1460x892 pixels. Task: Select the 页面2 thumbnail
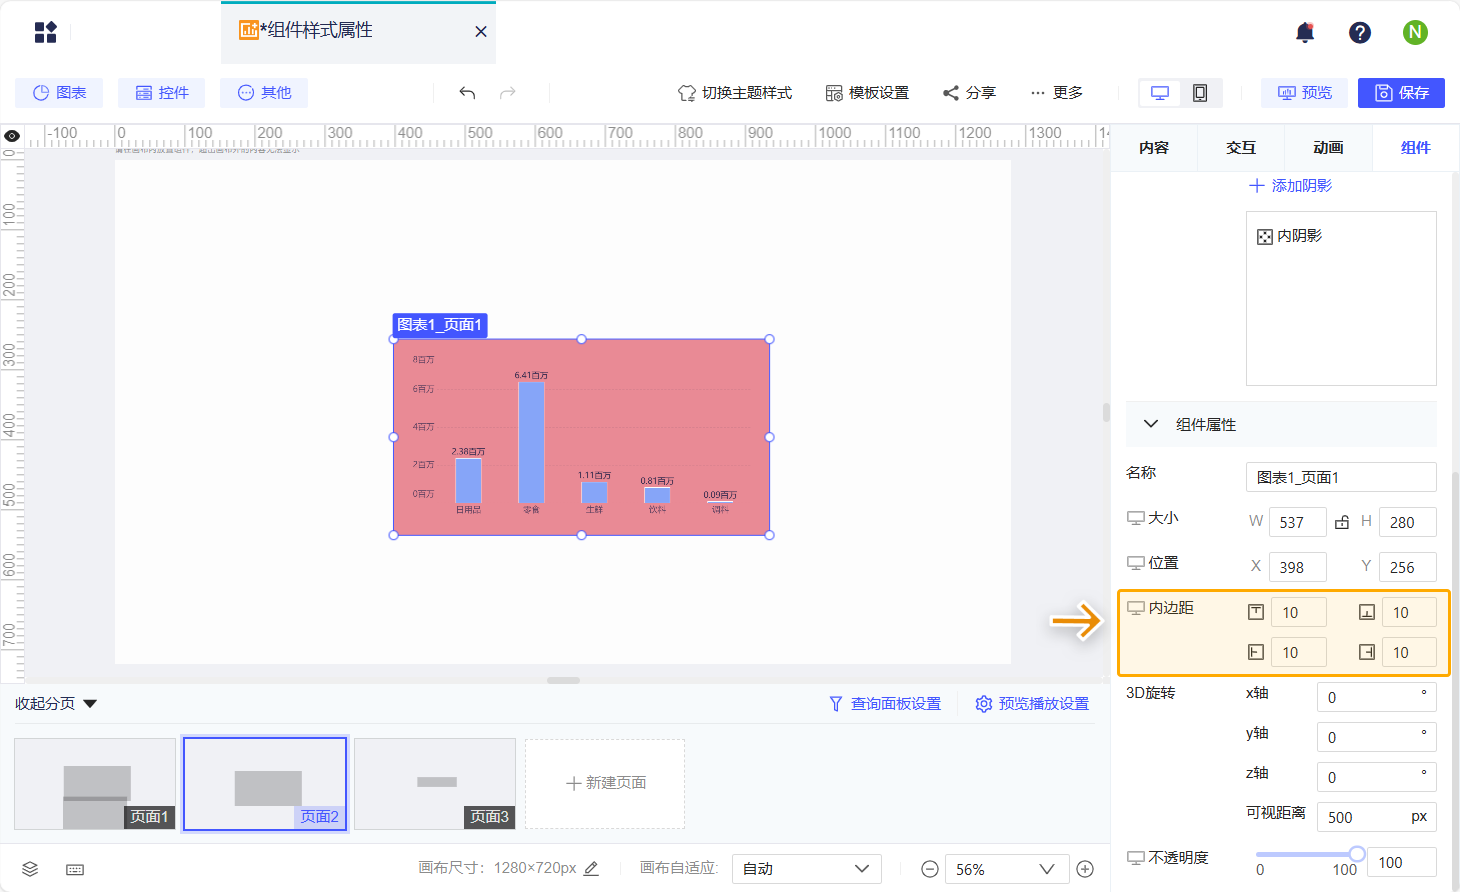(265, 784)
